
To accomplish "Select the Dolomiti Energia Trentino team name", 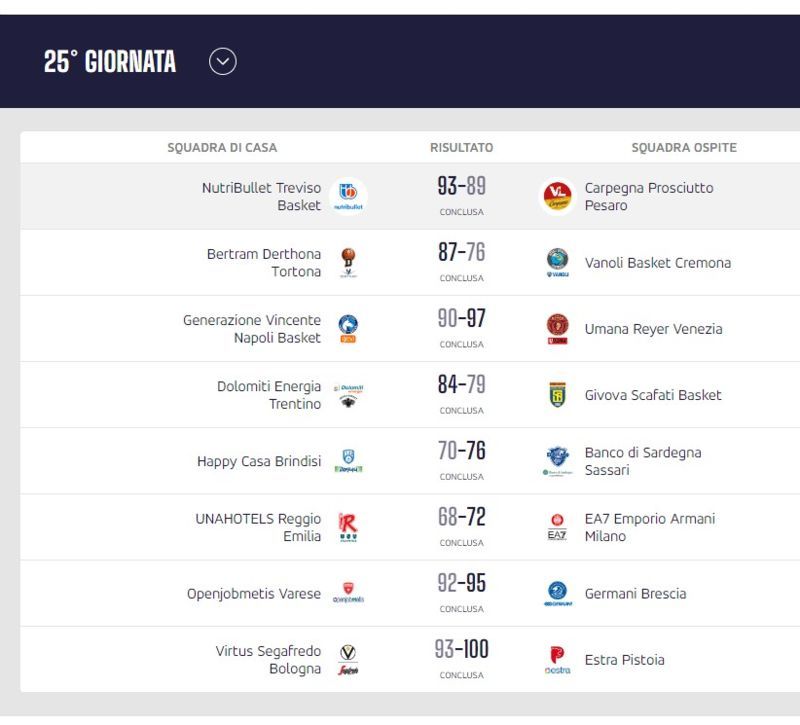I will click(x=269, y=395).
